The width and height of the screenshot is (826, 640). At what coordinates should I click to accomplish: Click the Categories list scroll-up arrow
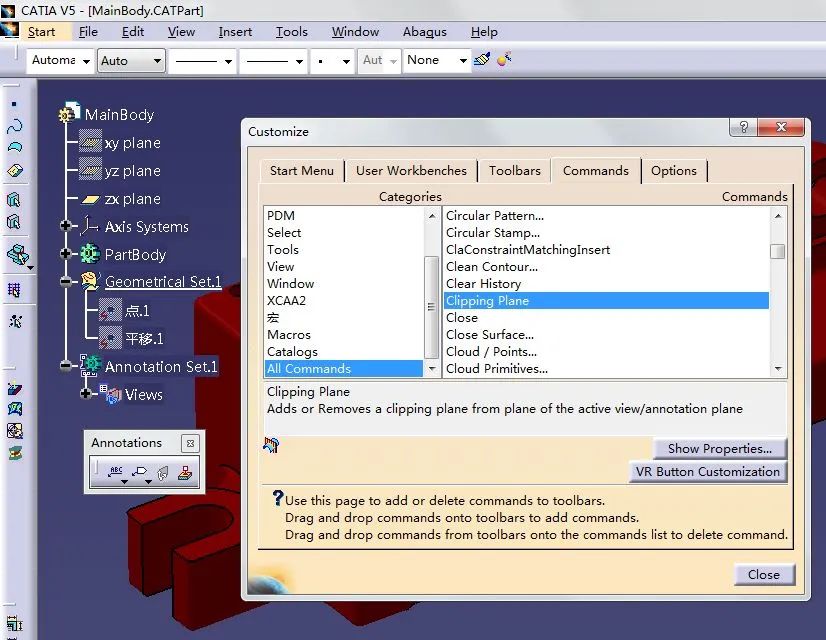tap(432, 216)
